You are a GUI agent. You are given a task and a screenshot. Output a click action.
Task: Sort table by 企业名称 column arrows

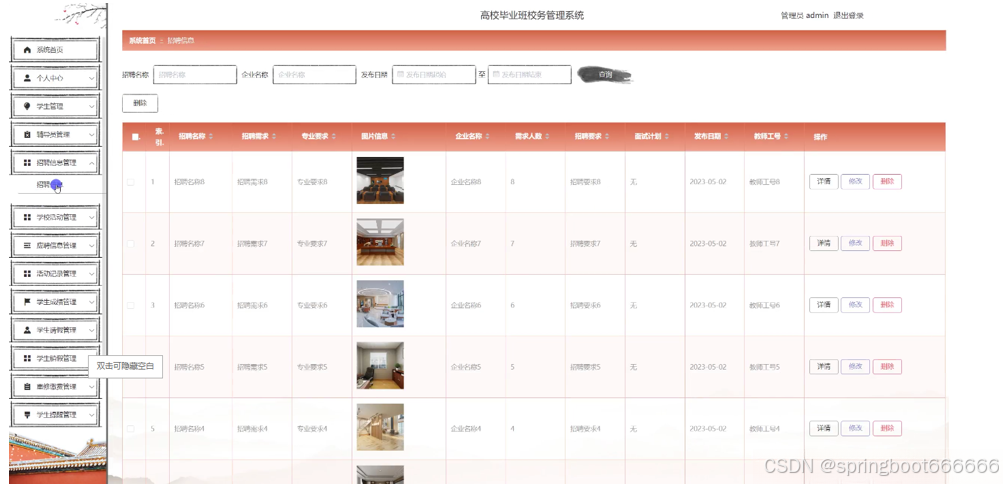(x=487, y=137)
